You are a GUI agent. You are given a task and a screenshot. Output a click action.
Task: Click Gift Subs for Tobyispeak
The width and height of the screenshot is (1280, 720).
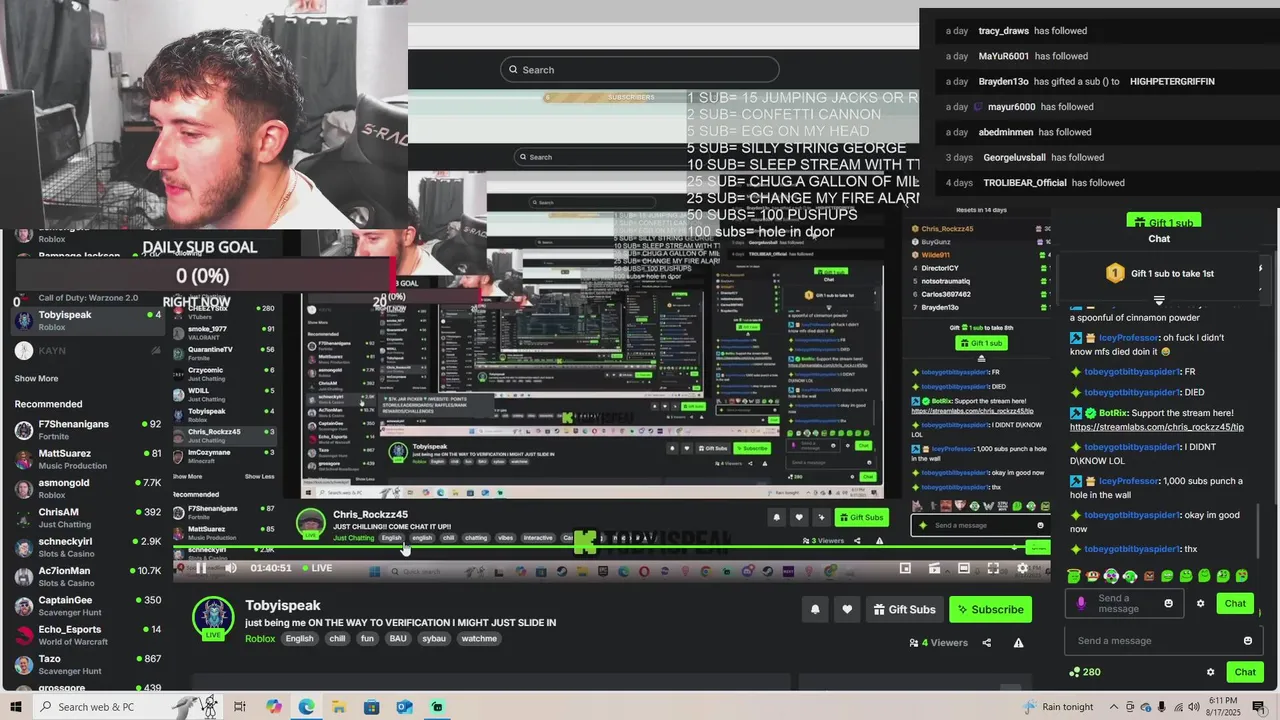[x=904, y=609]
